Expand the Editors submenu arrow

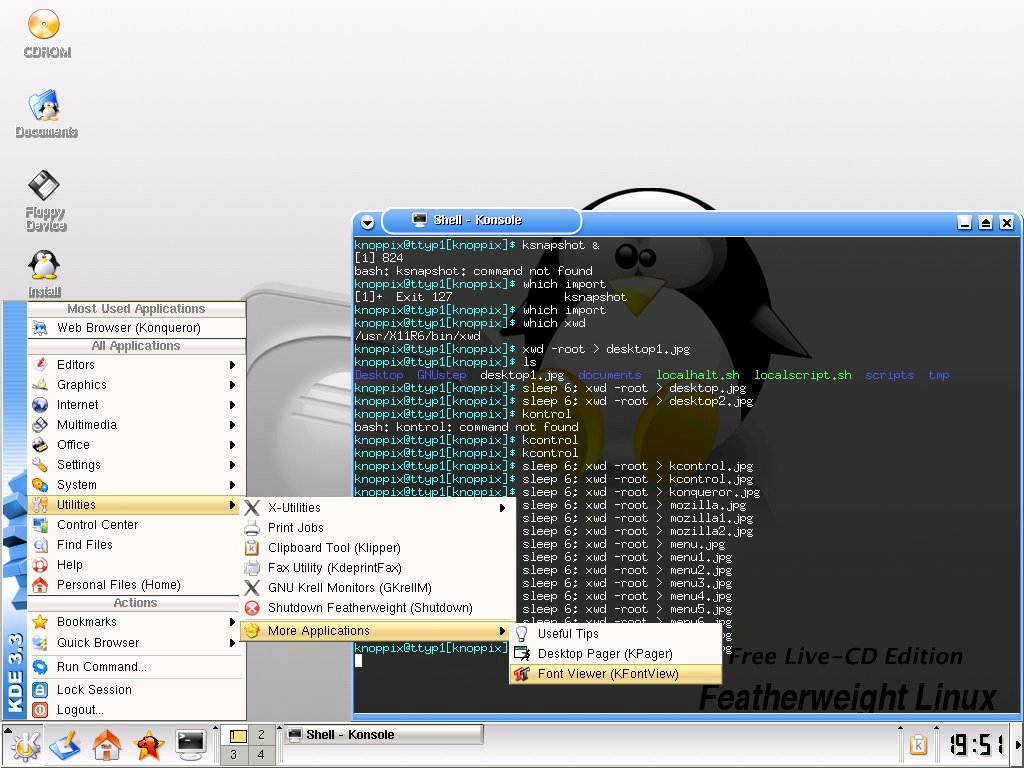coord(232,364)
